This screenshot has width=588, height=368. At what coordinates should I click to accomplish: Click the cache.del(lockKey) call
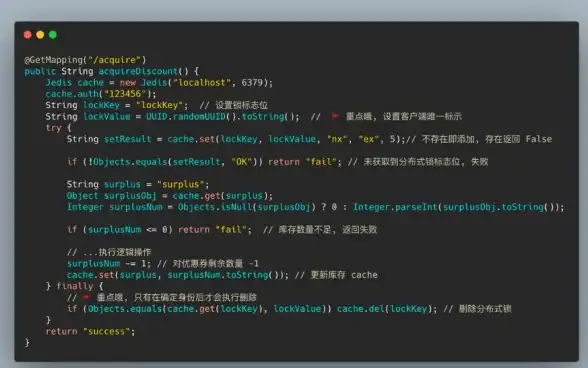click(384, 309)
